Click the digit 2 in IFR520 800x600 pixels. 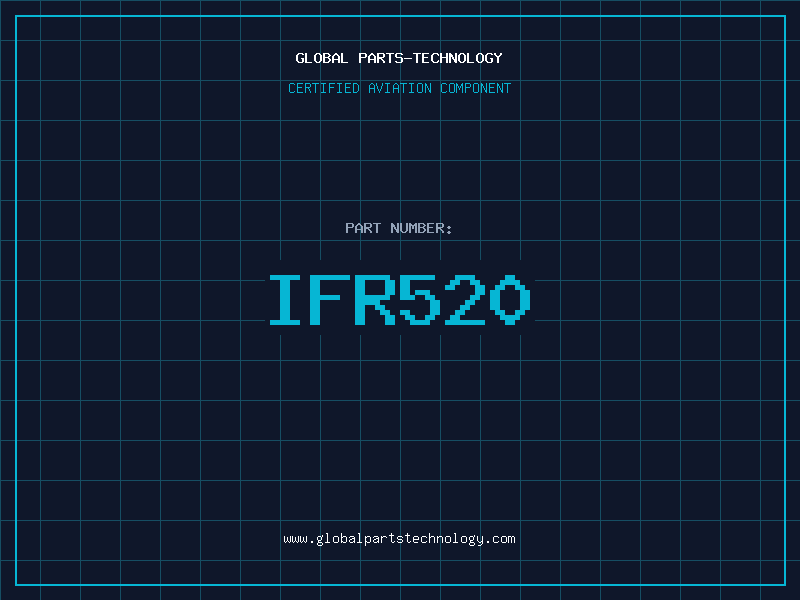pos(465,299)
